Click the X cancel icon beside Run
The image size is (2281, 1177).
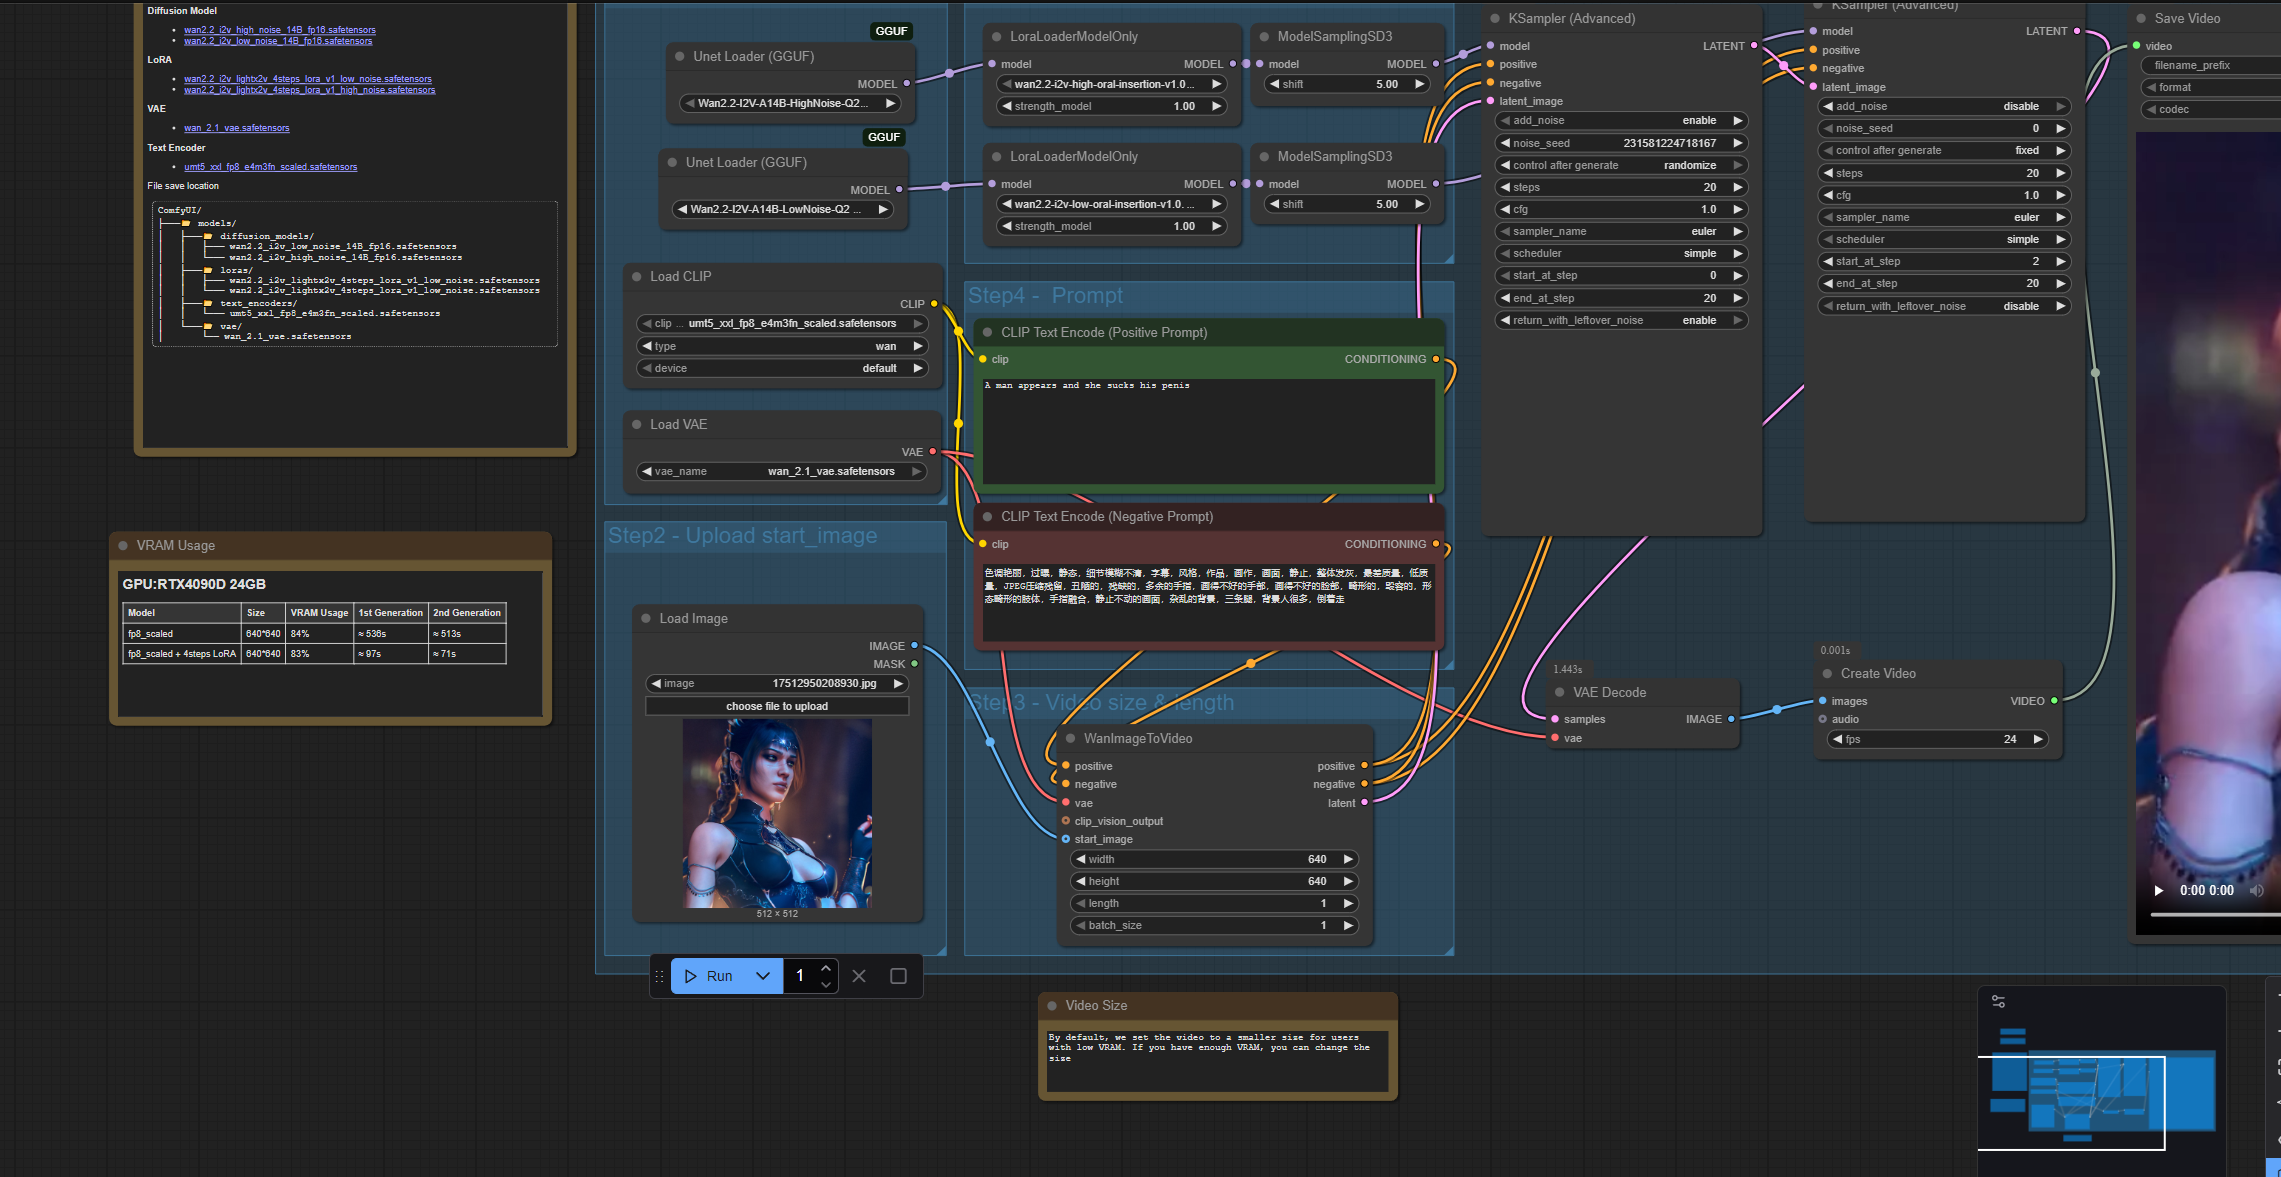[x=859, y=976]
